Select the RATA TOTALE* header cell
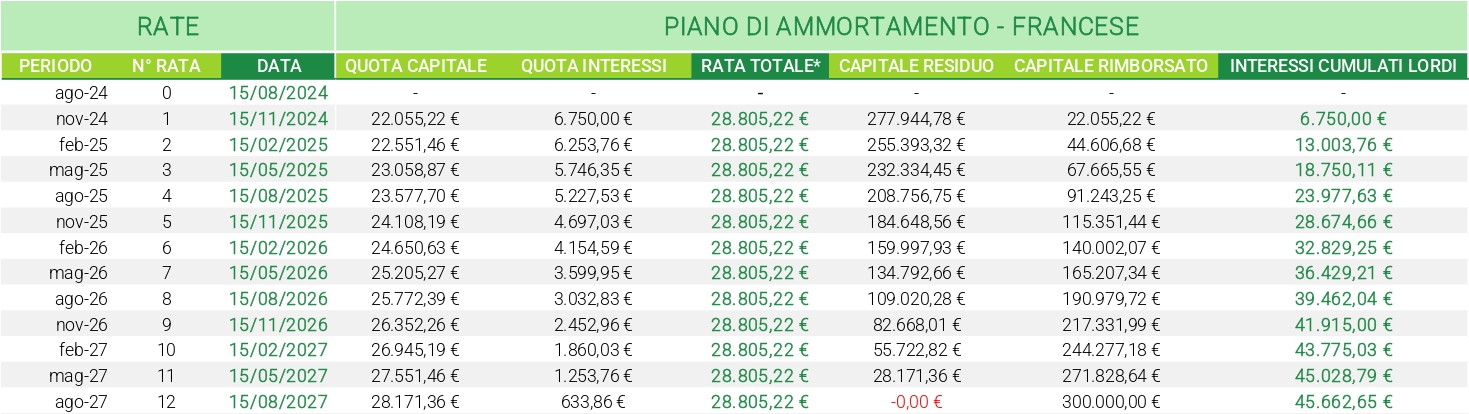This screenshot has height=414, width=1469. point(760,66)
